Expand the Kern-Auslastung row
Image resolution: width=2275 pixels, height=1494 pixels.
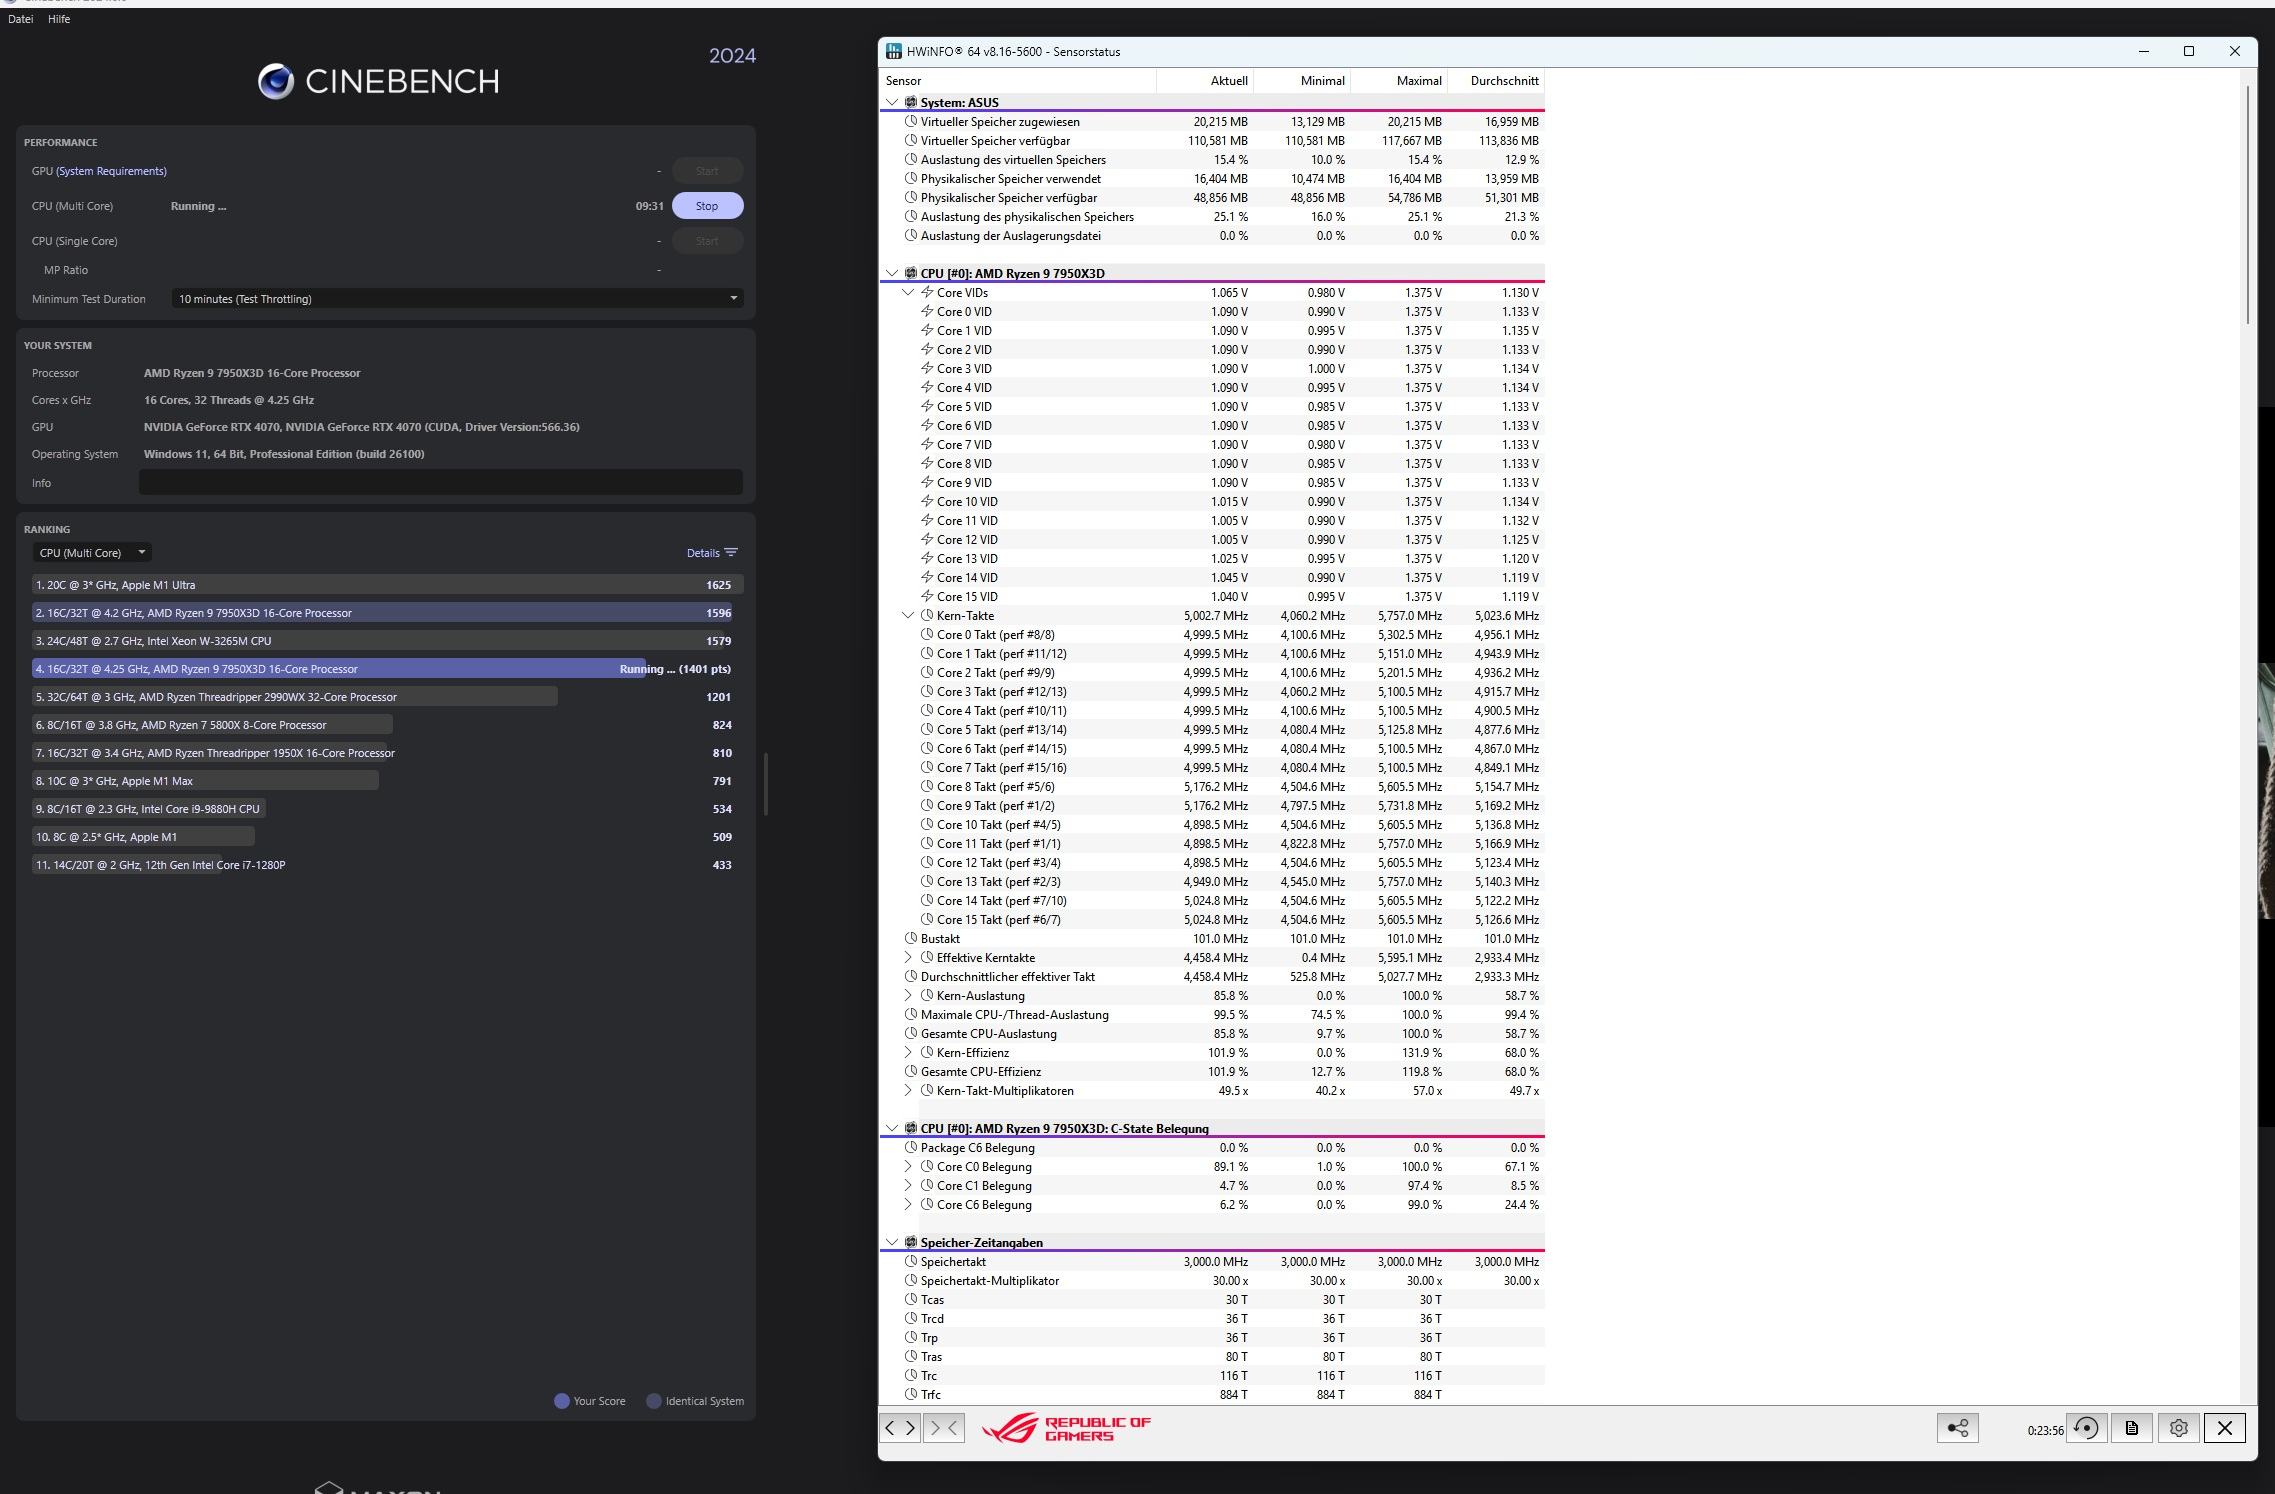click(x=908, y=995)
